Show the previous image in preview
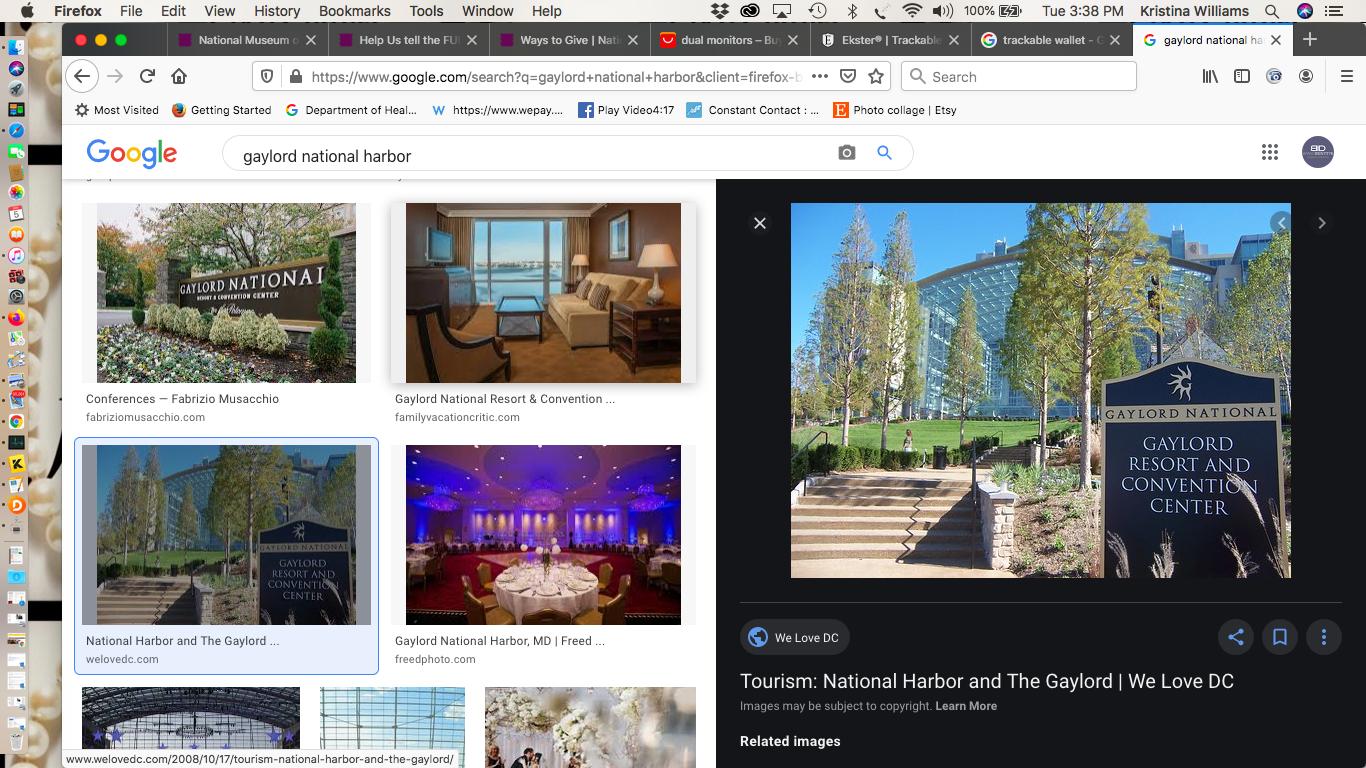 (1281, 223)
